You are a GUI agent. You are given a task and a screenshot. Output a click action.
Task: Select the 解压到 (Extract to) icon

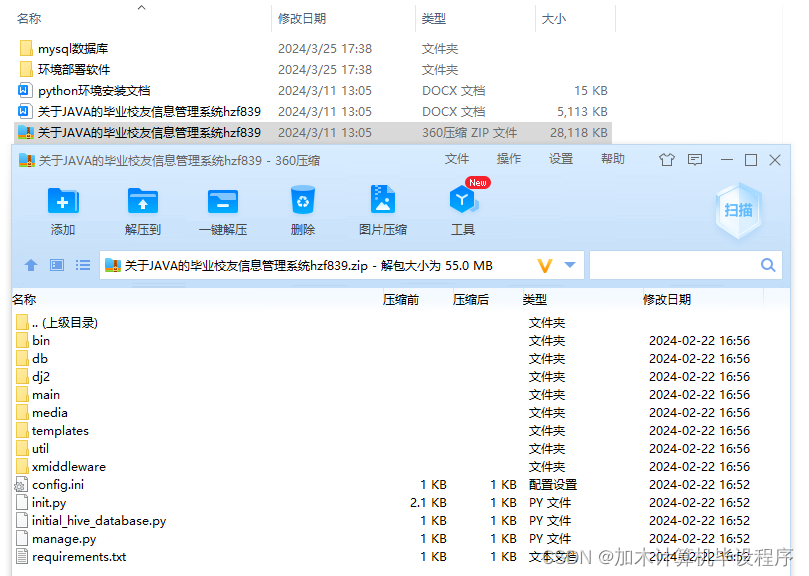[143, 207]
